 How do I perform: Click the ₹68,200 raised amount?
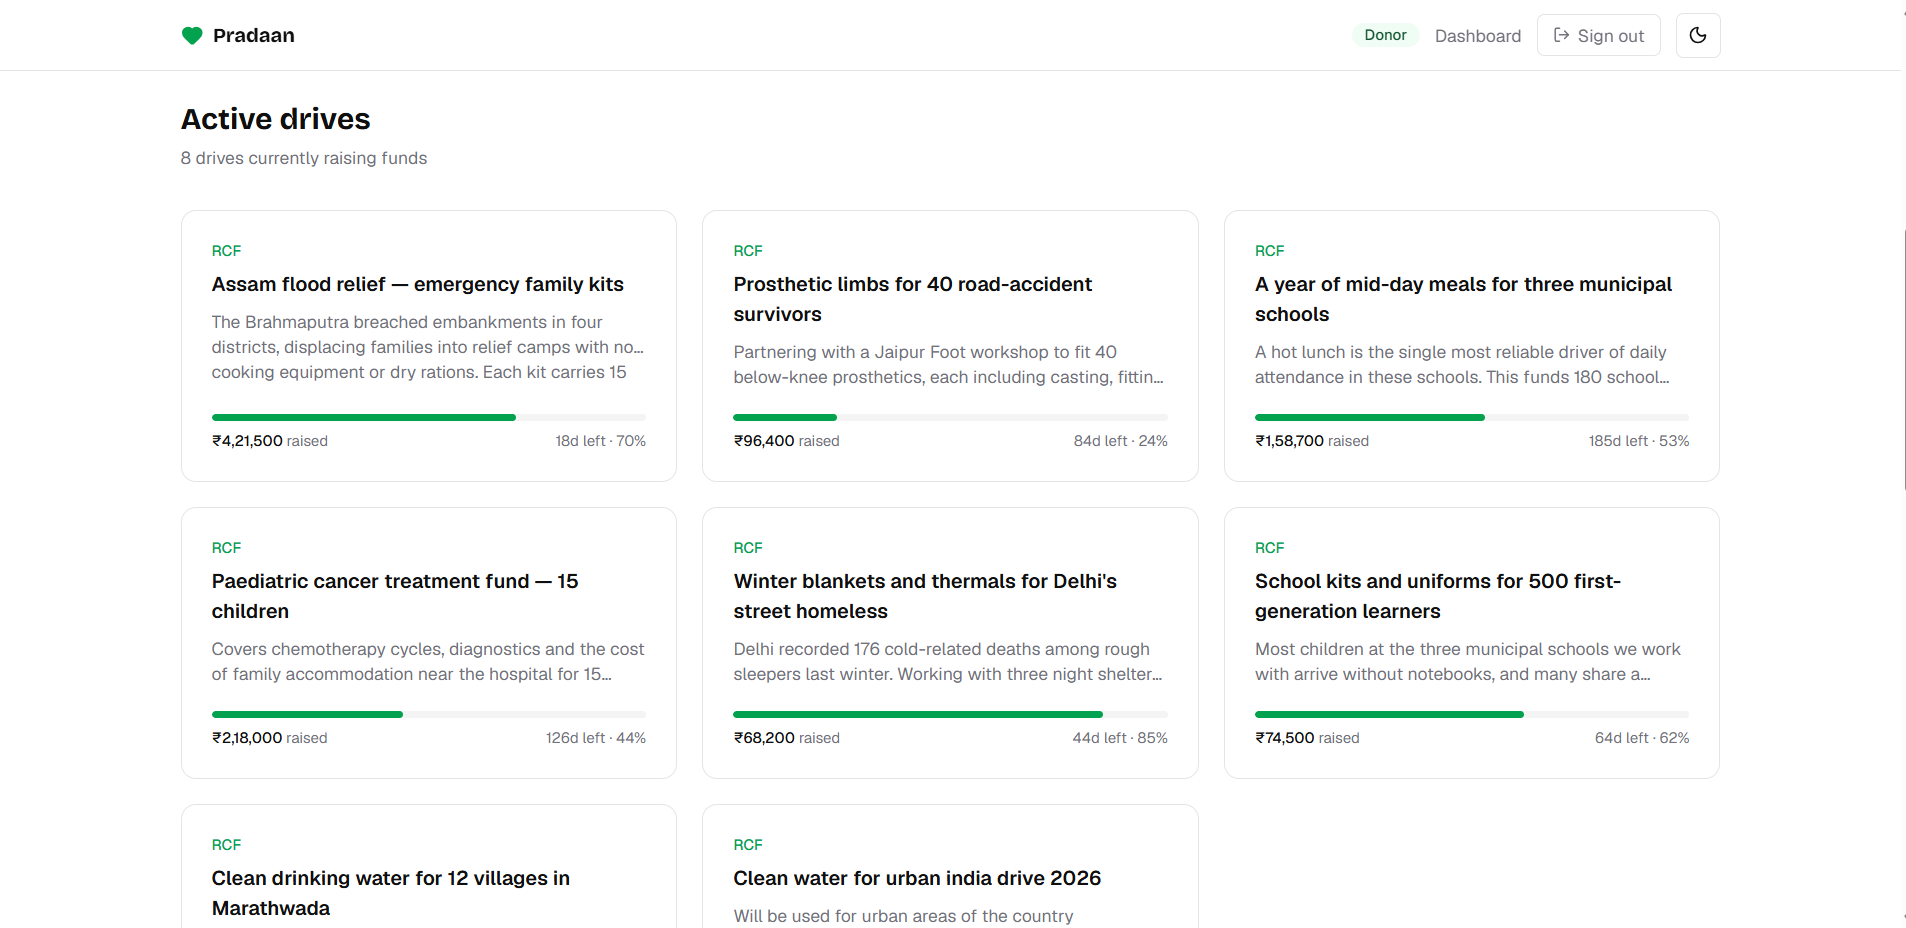[786, 738]
